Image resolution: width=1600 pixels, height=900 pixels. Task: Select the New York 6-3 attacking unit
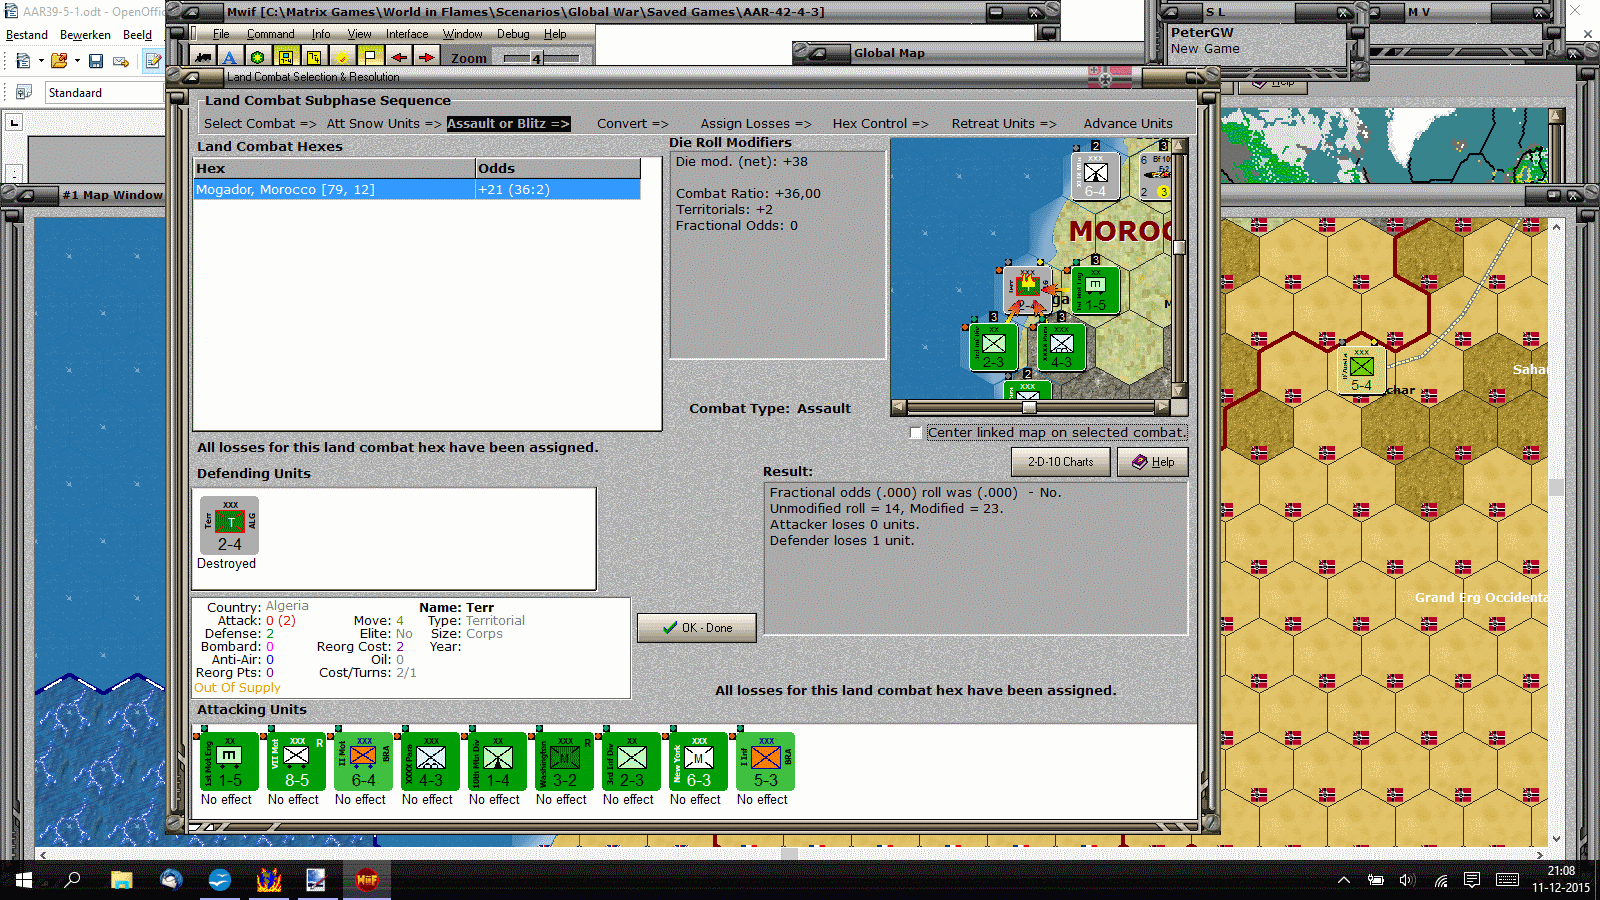(x=698, y=762)
